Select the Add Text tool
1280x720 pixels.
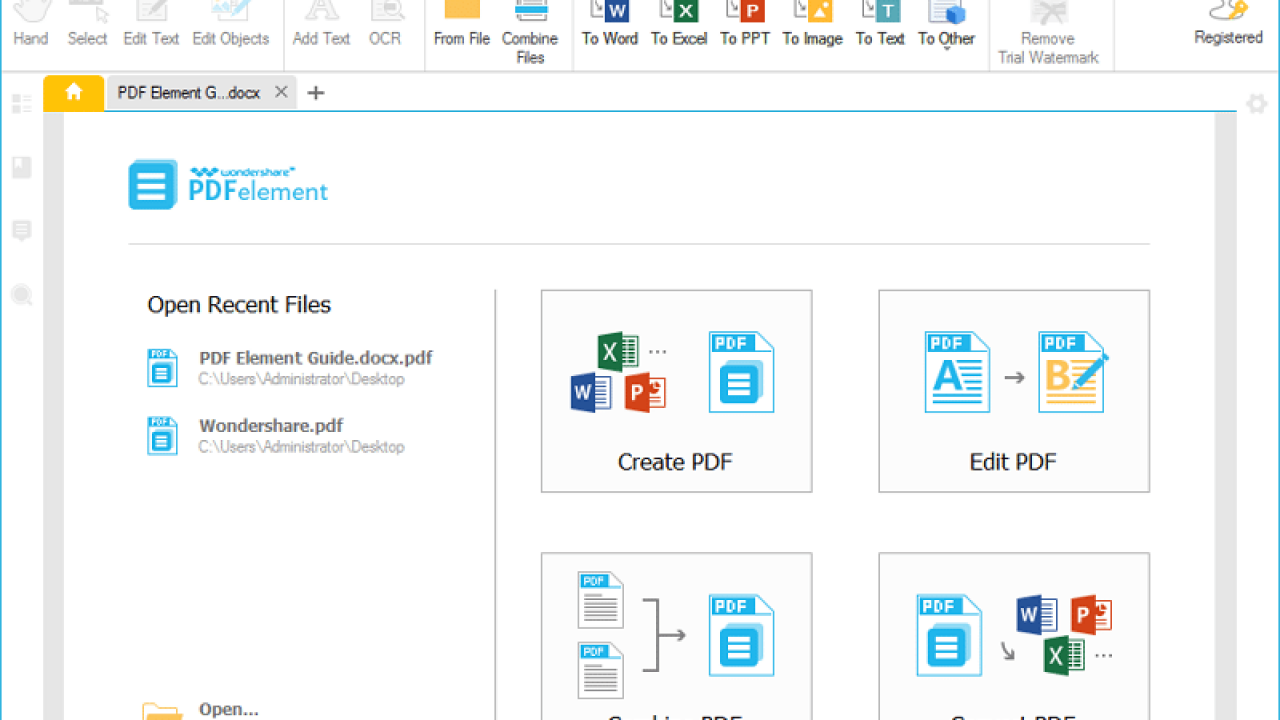pyautogui.click(x=321, y=25)
